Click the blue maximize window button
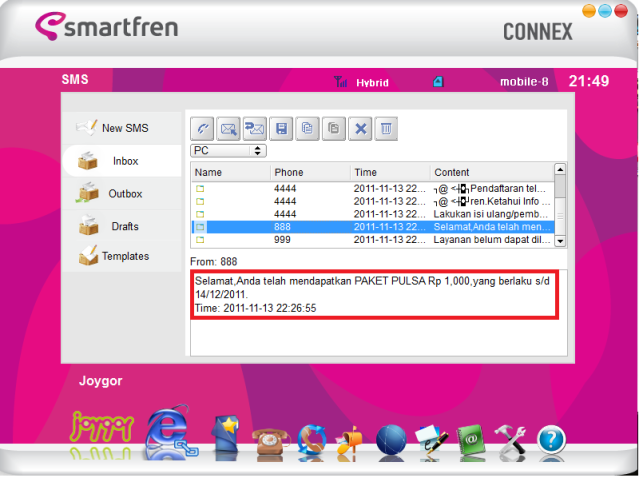 [x=605, y=11]
